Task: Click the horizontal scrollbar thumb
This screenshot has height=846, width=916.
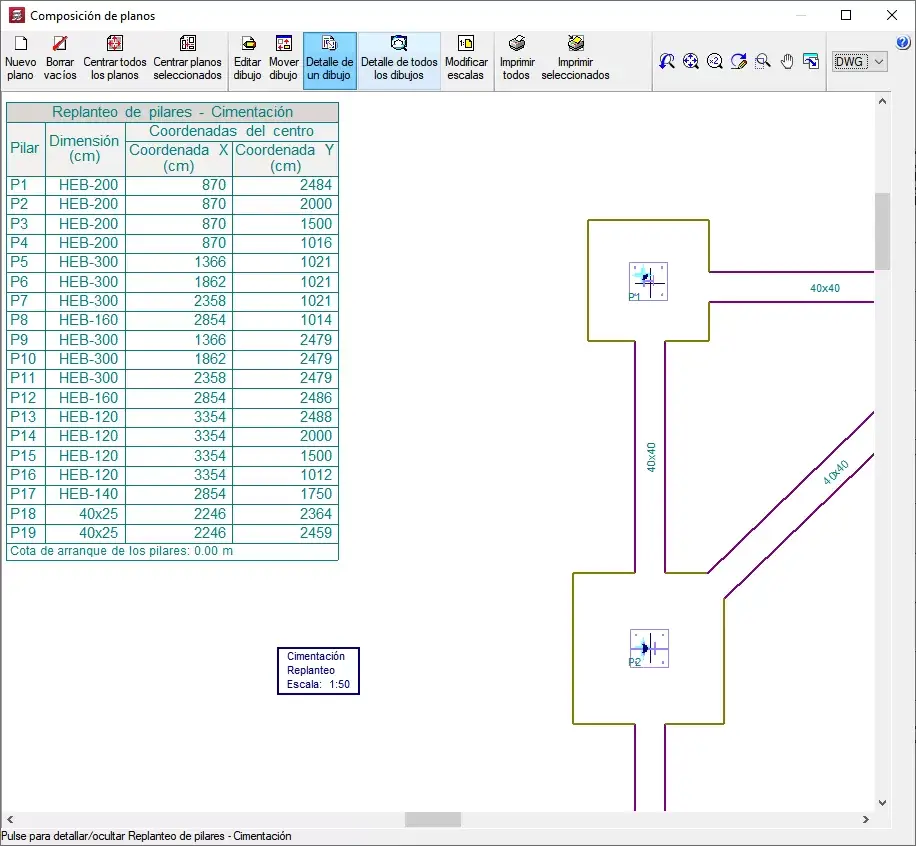Action: point(433,820)
